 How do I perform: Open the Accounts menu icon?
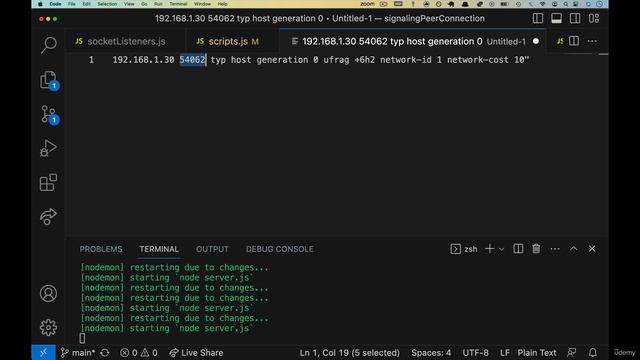[49, 293]
